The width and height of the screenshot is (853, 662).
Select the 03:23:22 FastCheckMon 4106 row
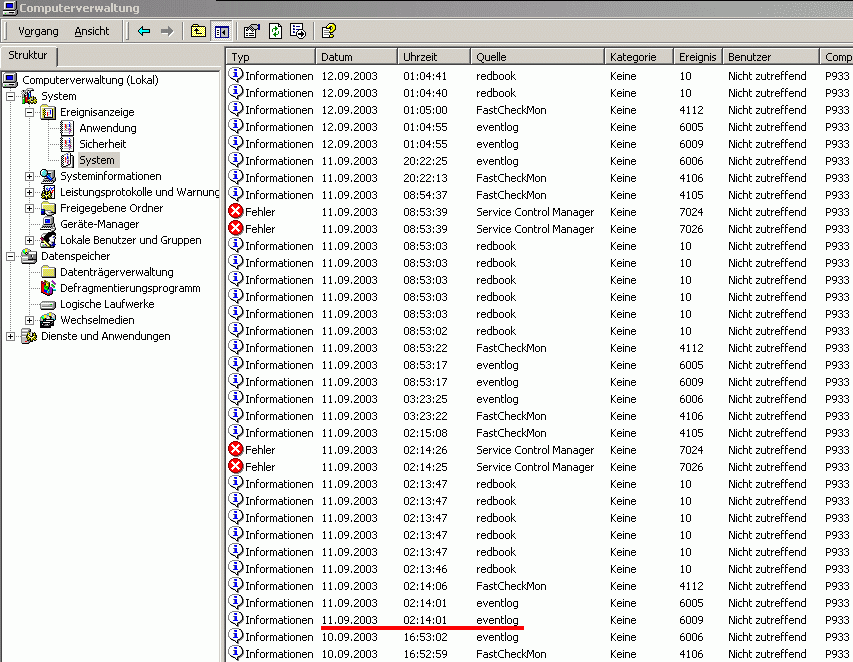[x=540, y=416]
